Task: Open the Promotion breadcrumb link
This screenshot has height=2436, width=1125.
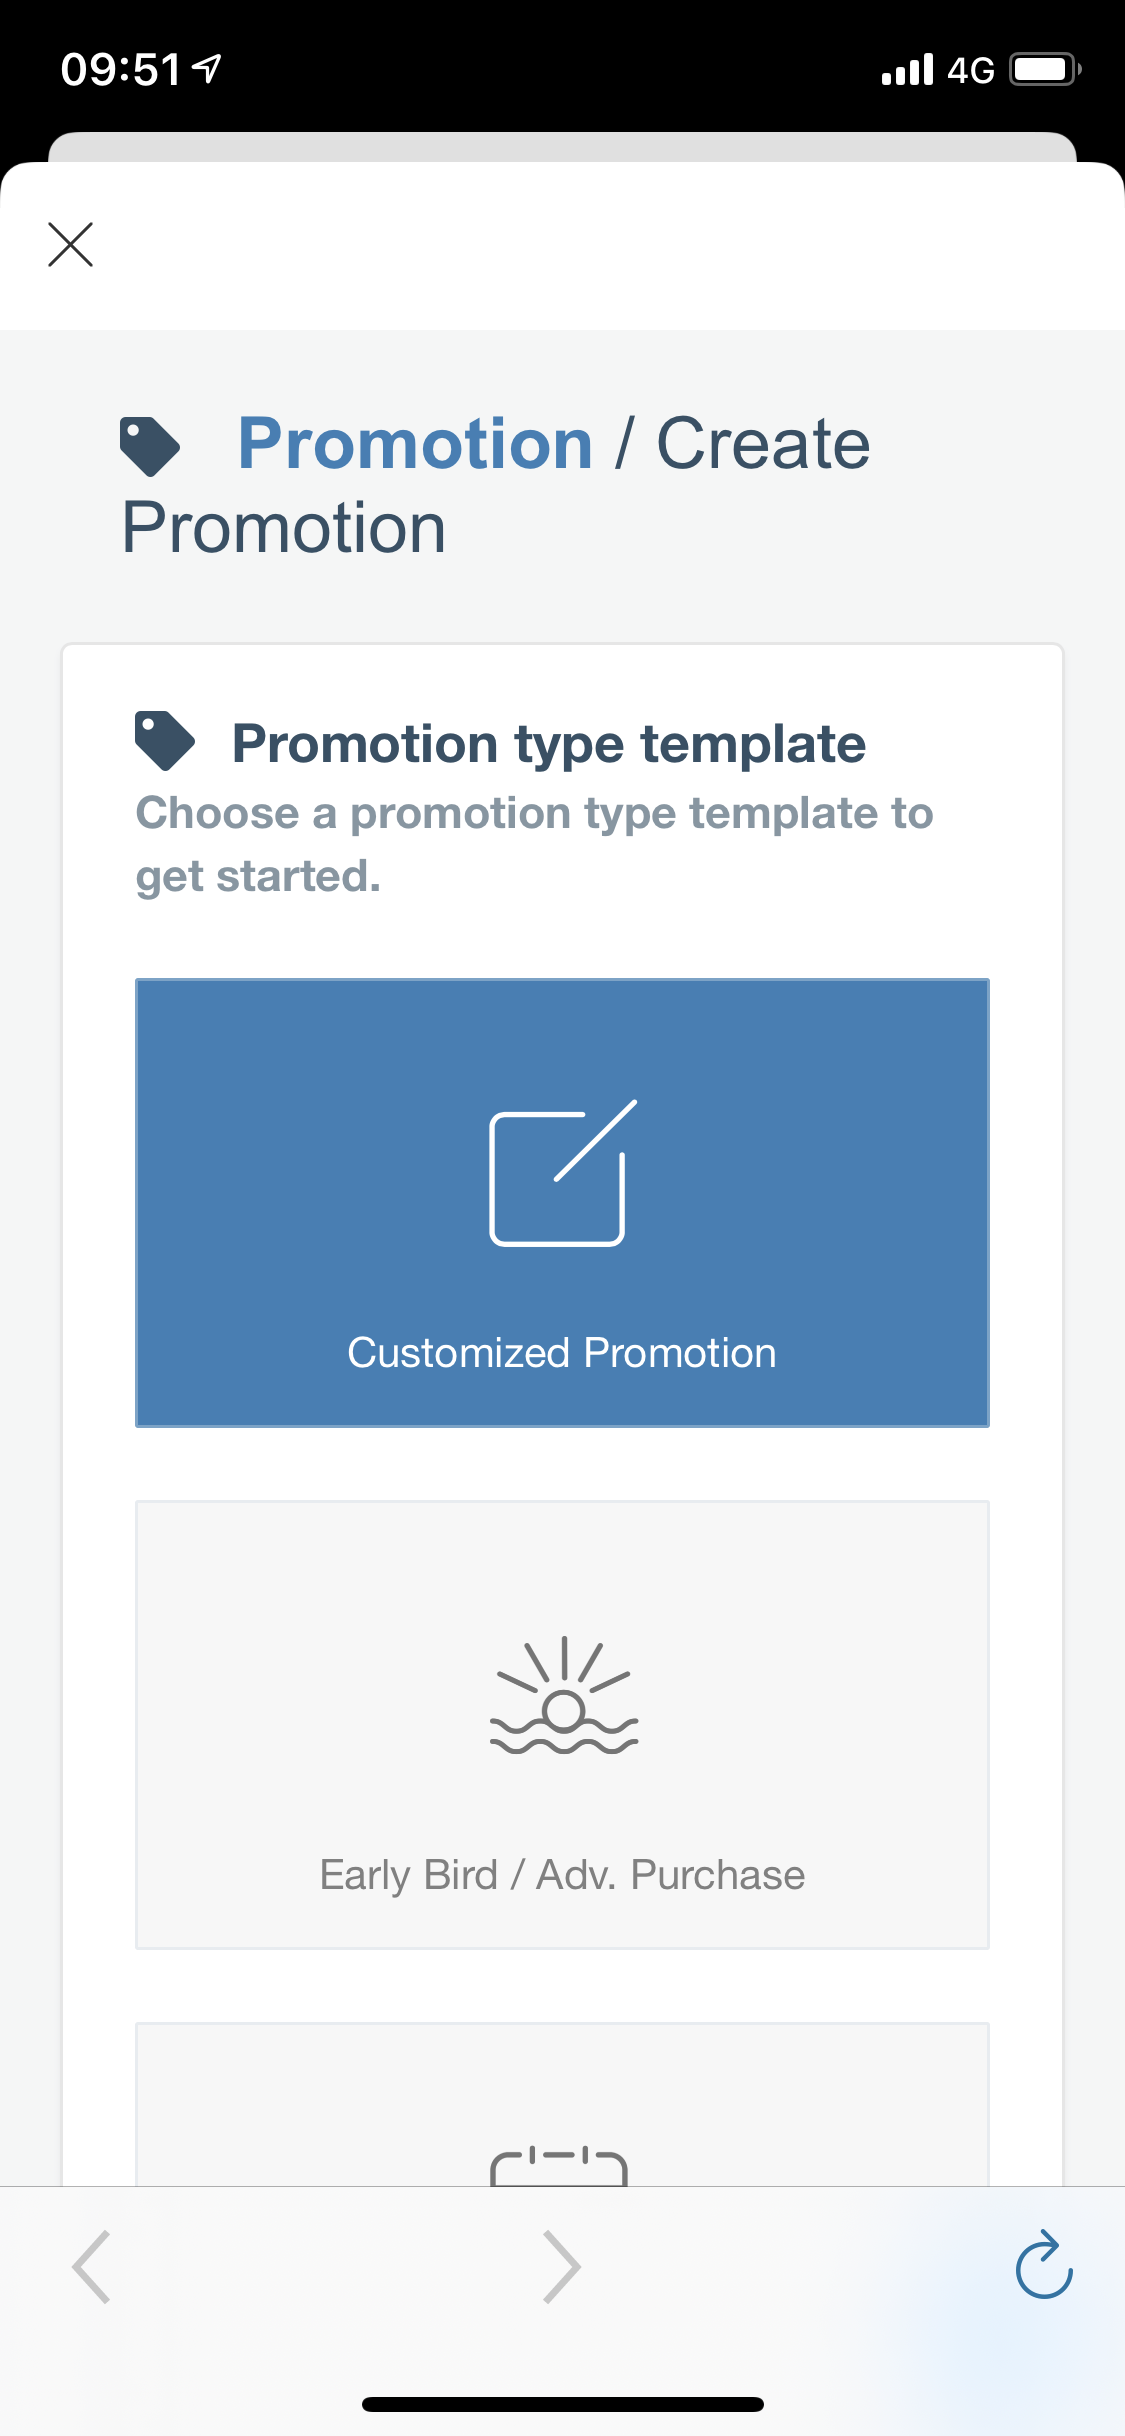Action: click(x=415, y=444)
